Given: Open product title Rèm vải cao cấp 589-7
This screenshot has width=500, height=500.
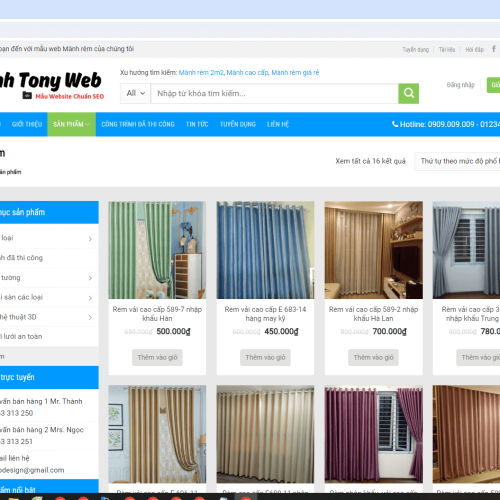Looking at the screenshot, I should [157, 314].
